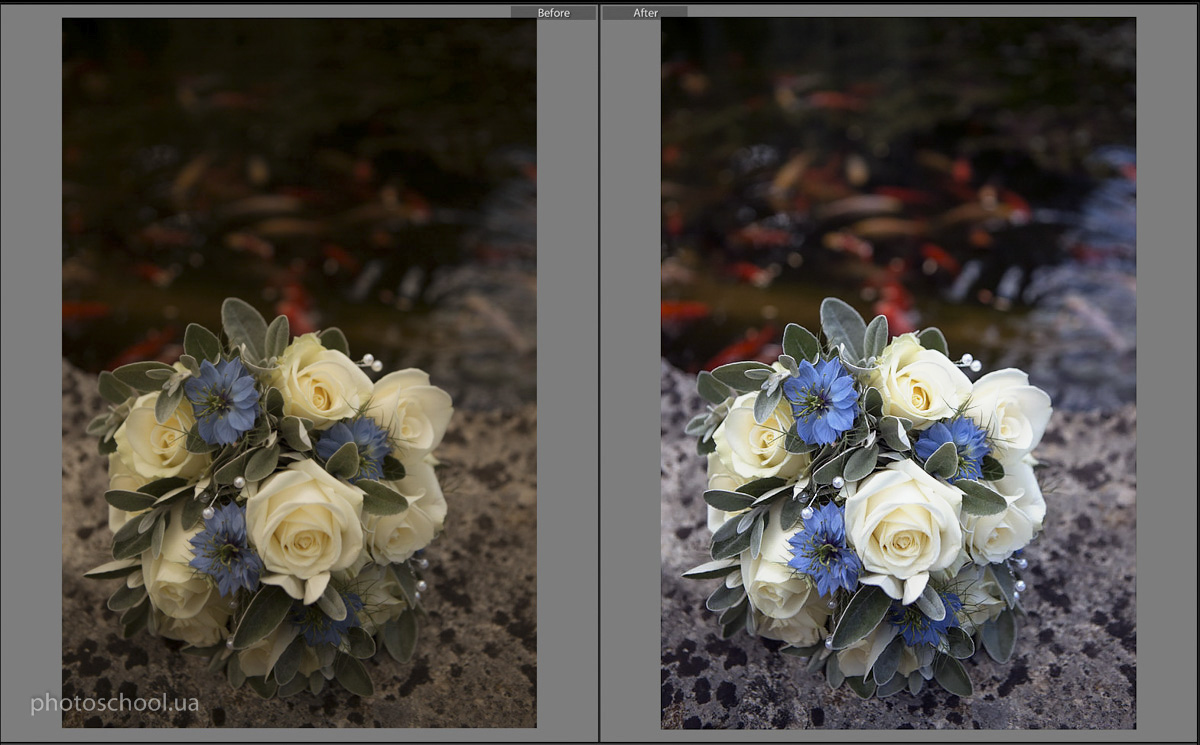Click the gray margin right of After photo
This screenshot has height=745, width=1200.
[1166, 372]
